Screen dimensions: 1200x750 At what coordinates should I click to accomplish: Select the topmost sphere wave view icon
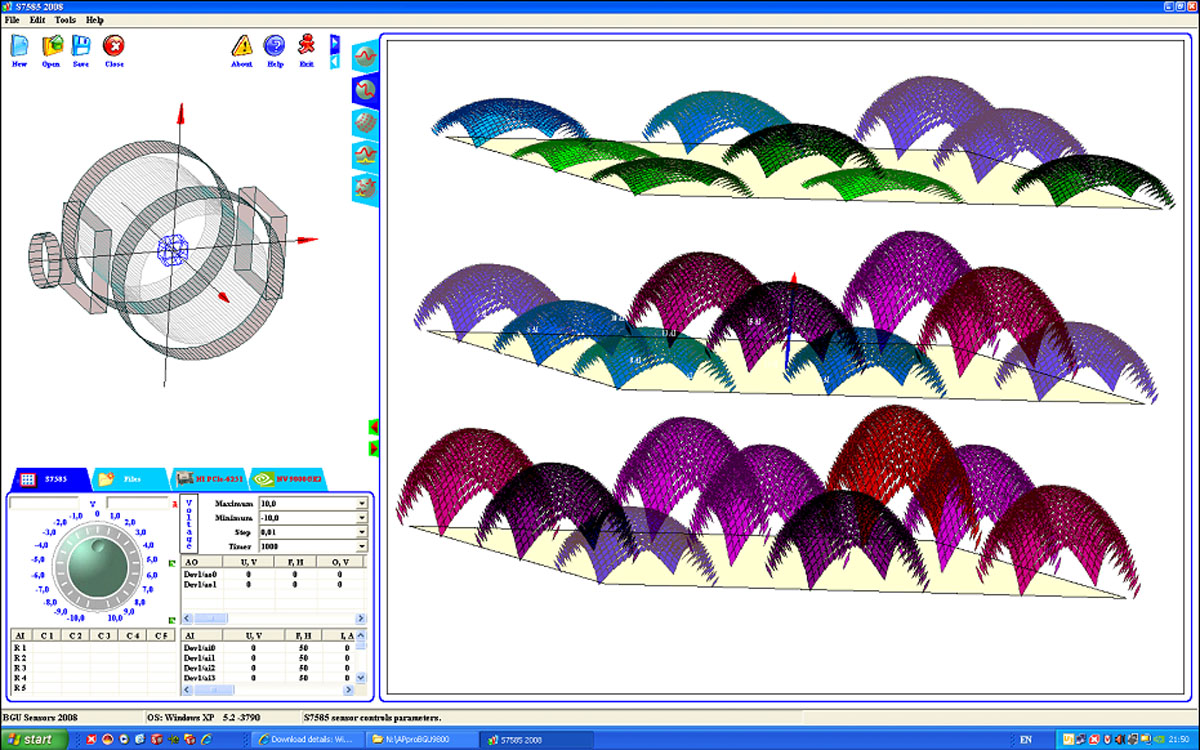coord(365,57)
